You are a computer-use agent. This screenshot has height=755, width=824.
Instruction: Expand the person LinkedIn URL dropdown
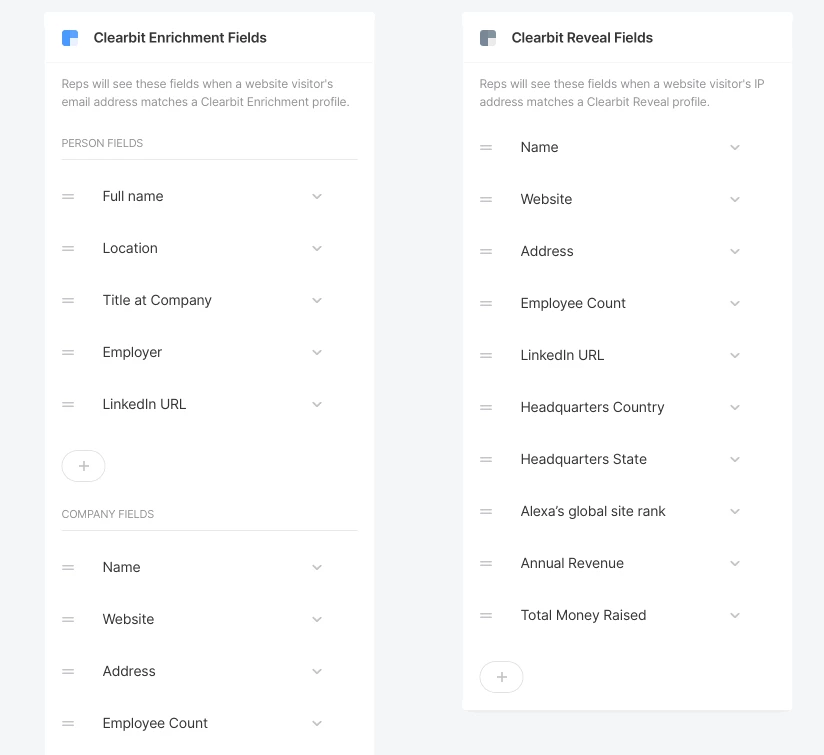[317, 405]
